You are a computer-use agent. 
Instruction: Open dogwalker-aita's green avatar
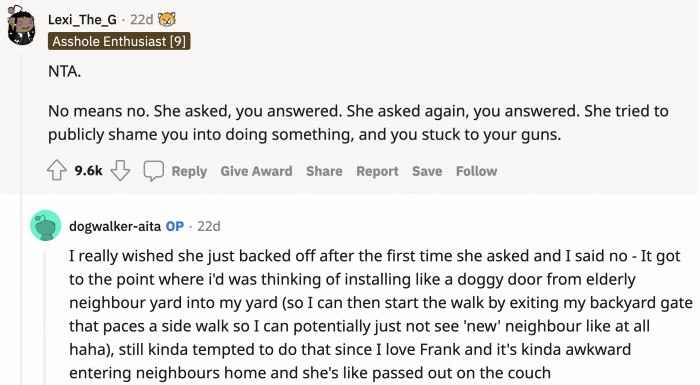click(46, 226)
